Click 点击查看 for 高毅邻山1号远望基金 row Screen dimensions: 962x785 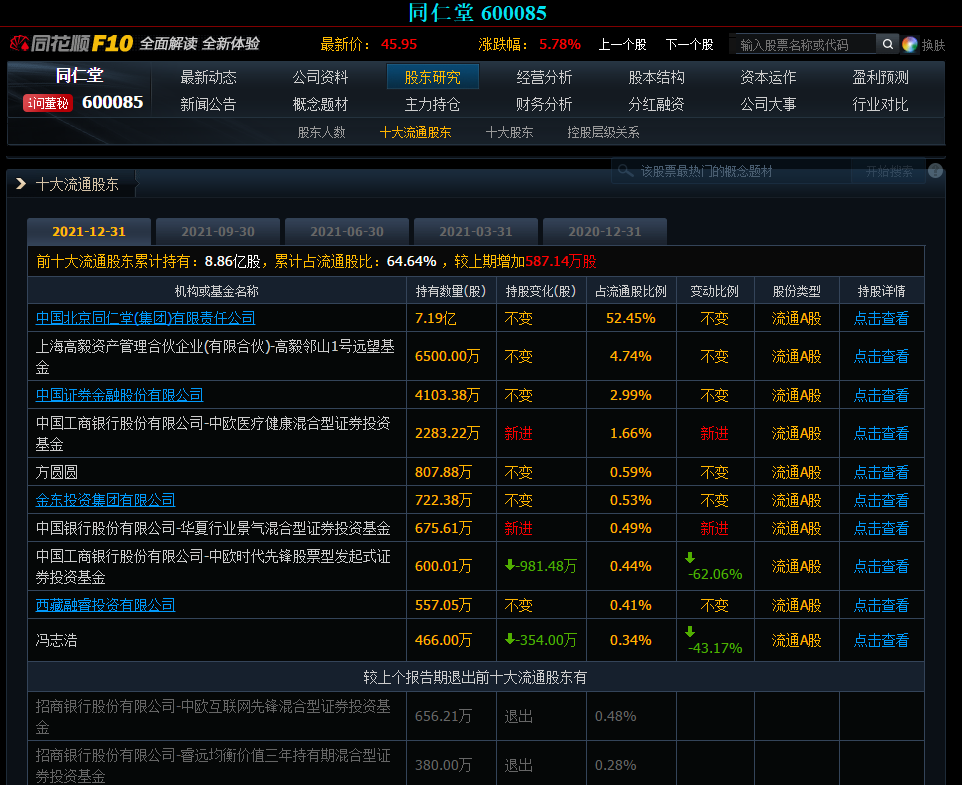click(881, 356)
